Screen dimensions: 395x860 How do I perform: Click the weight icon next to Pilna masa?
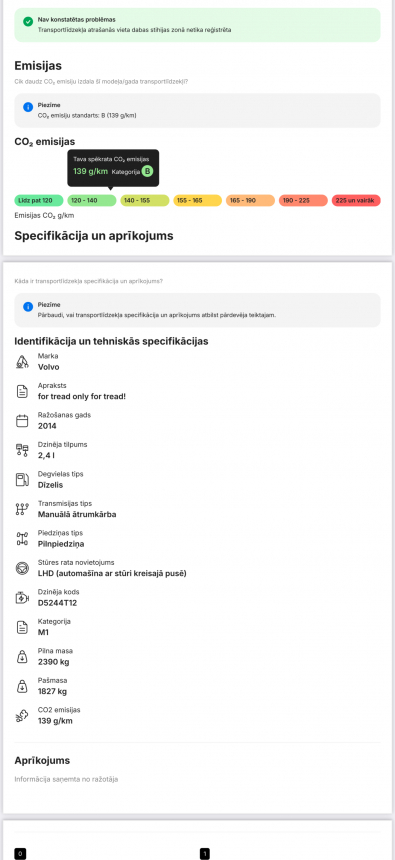pos(22,657)
